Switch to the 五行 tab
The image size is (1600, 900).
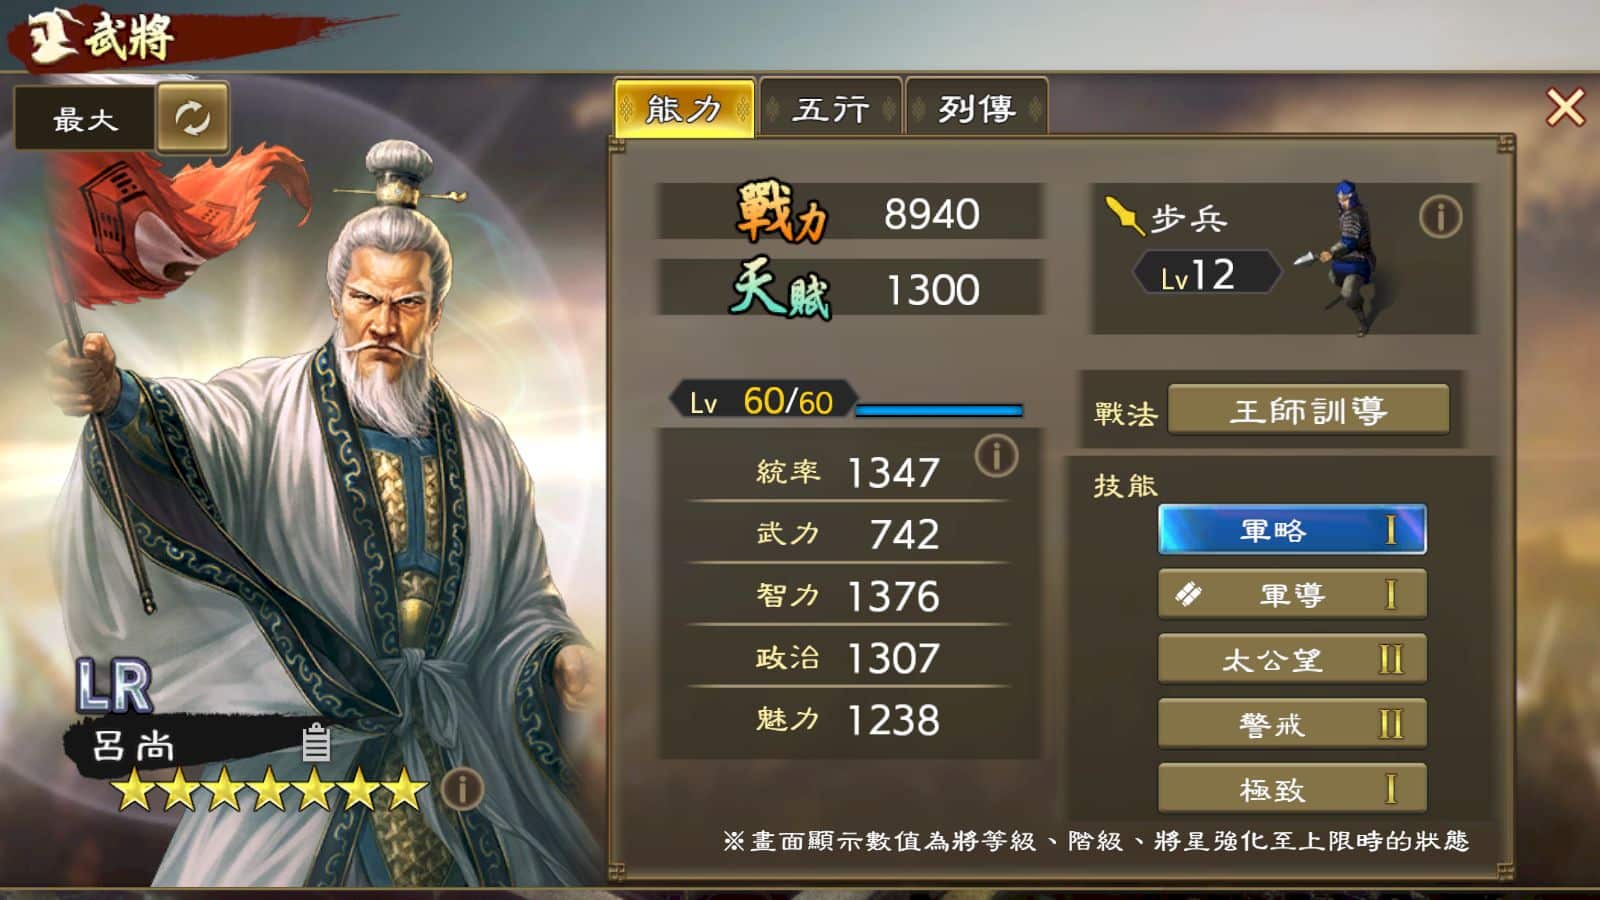(831, 107)
